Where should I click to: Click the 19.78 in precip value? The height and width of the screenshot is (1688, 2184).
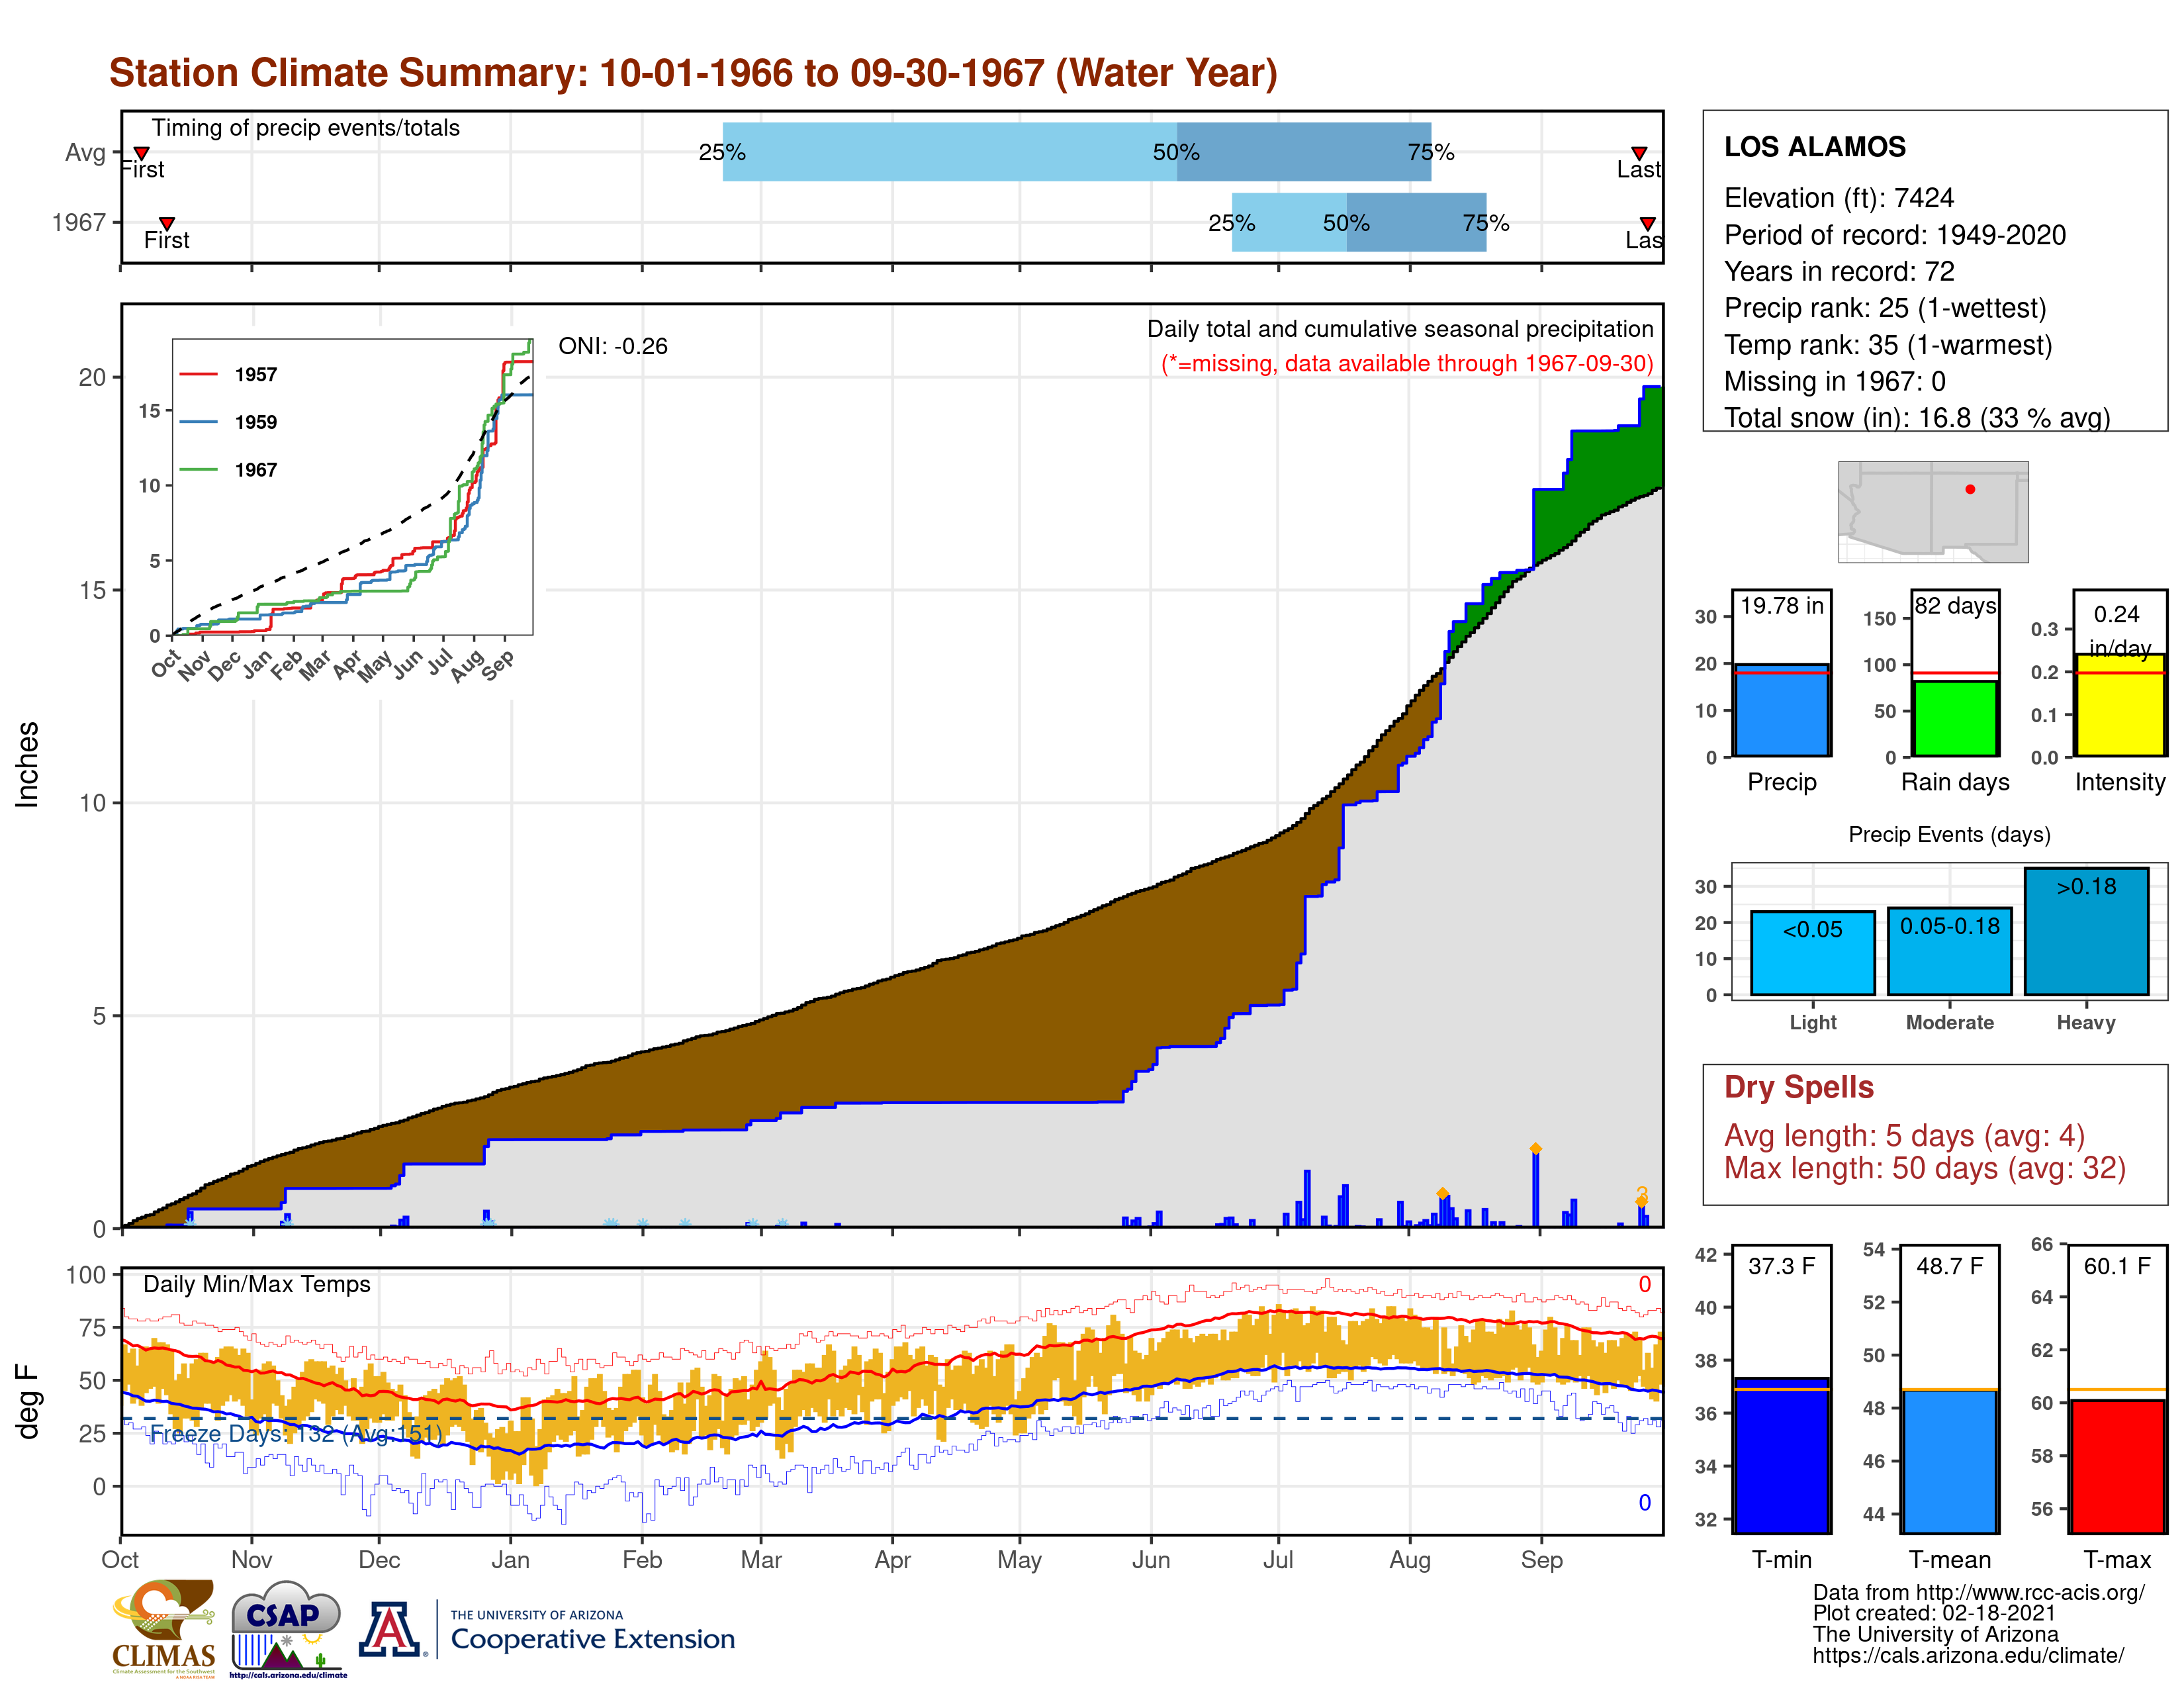(1782, 605)
